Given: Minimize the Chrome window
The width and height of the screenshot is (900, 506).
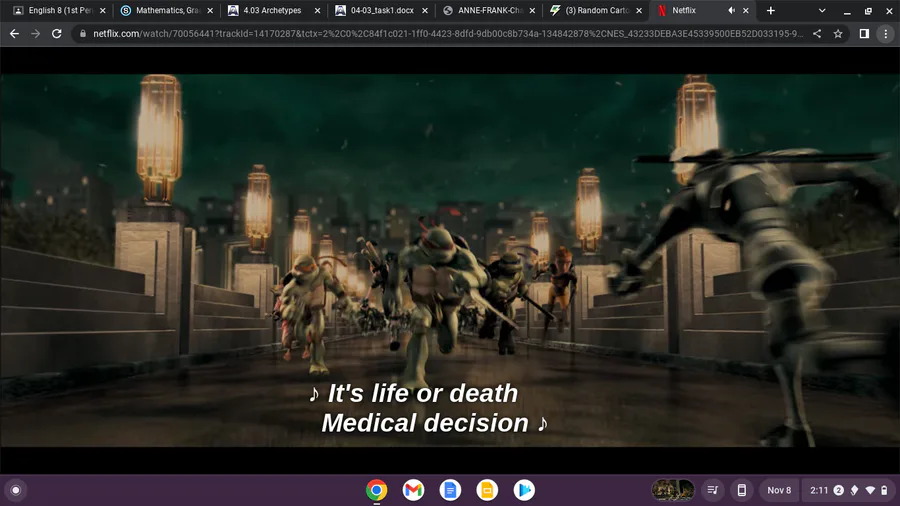Looking at the screenshot, I should click(x=847, y=10).
